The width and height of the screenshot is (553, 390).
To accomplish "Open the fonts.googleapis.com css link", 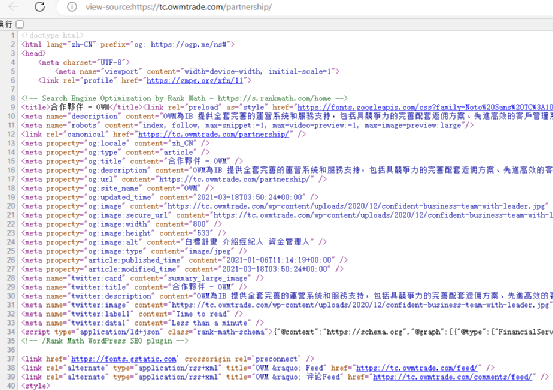I will coord(425,107).
